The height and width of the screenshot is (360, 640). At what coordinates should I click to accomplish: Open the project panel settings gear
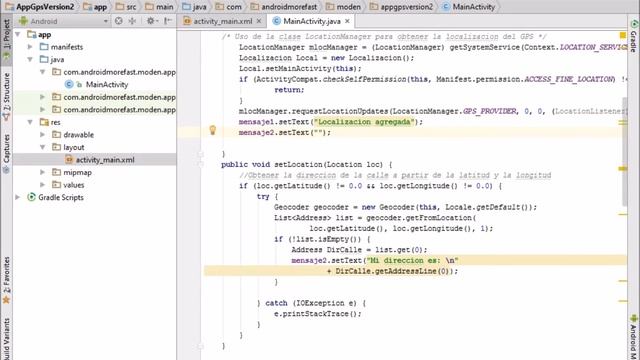151,21
